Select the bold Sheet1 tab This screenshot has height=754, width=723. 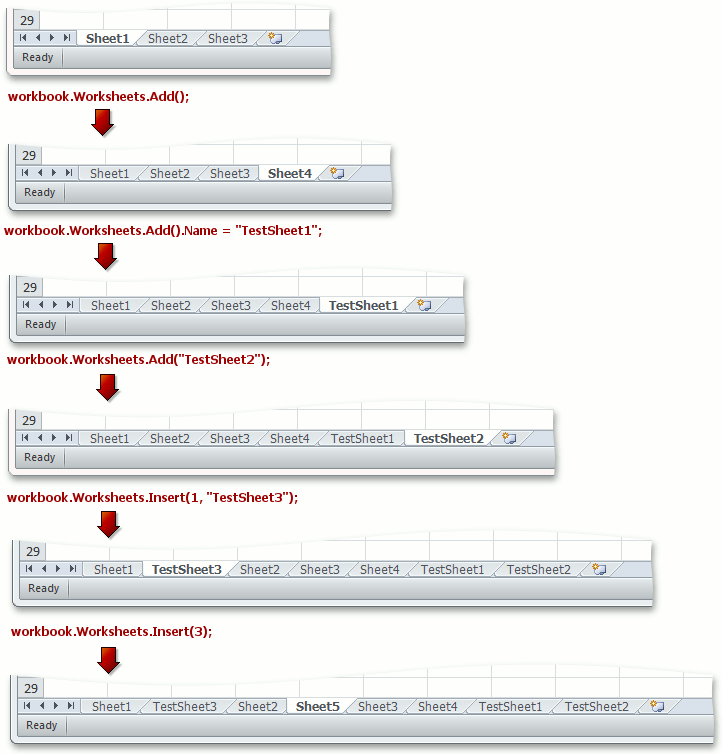tap(107, 38)
